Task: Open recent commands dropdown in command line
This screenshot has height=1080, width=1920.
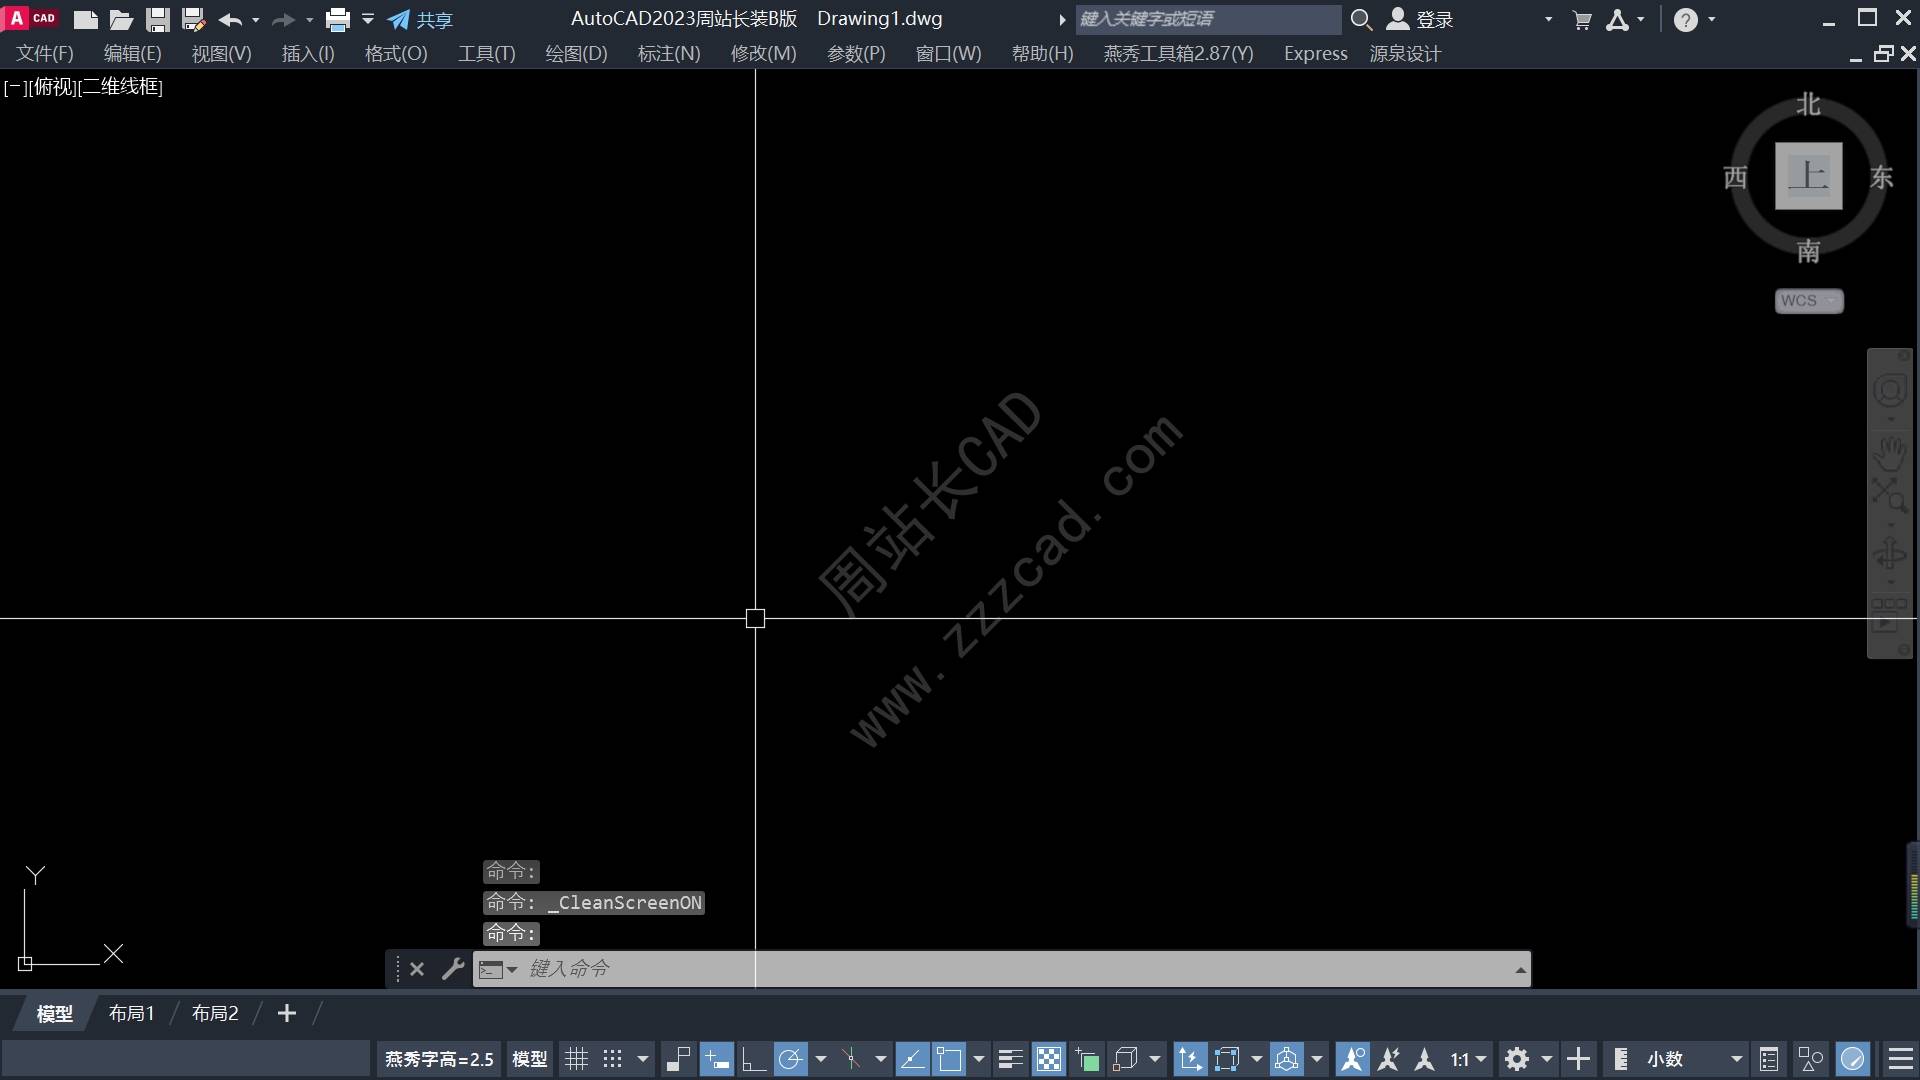Action: (497, 969)
